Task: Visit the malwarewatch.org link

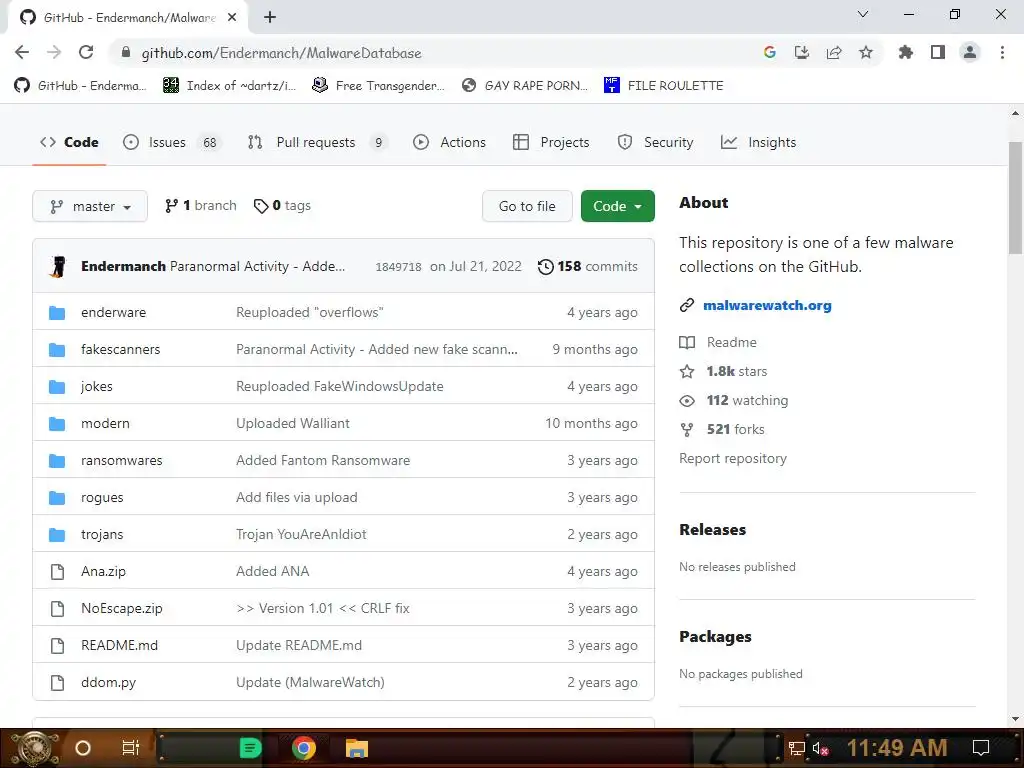Action: pyautogui.click(x=767, y=305)
